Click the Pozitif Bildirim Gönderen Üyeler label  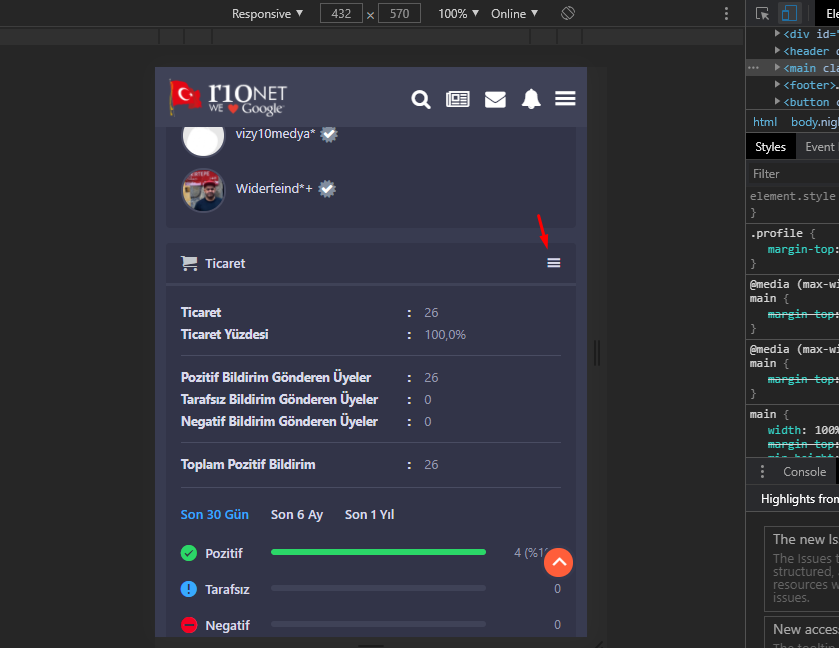(x=276, y=378)
